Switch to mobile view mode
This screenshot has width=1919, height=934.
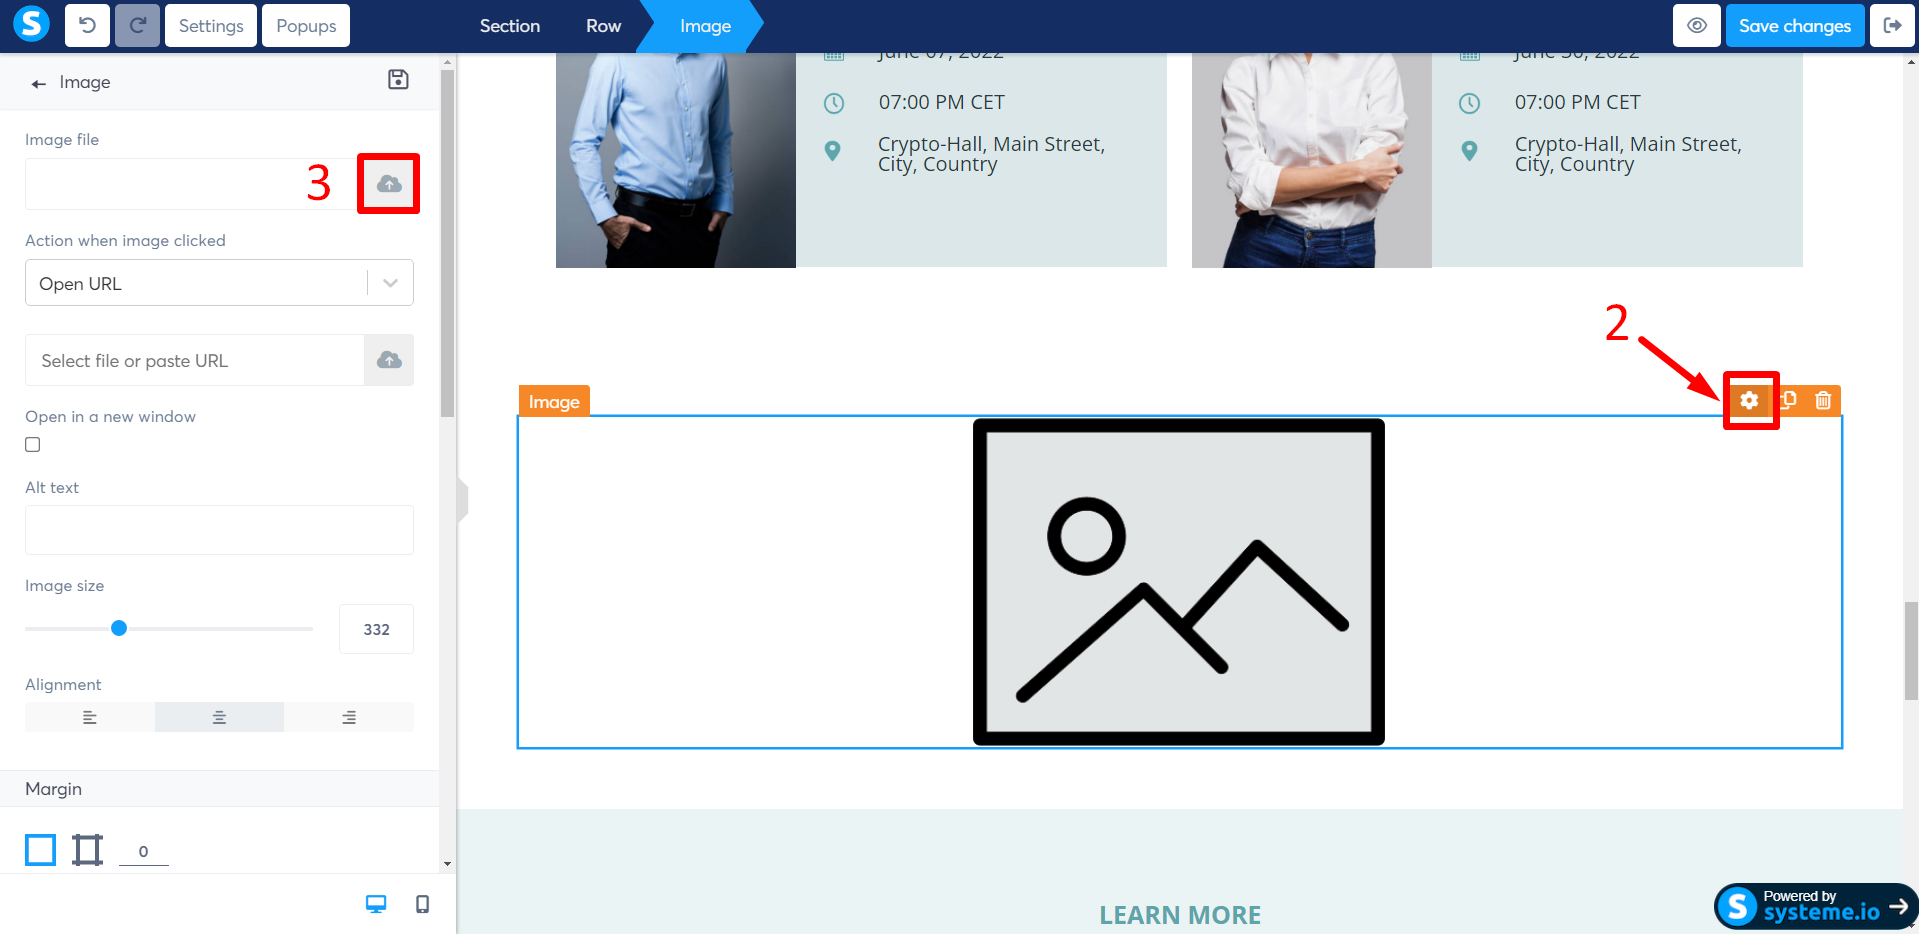[421, 903]
